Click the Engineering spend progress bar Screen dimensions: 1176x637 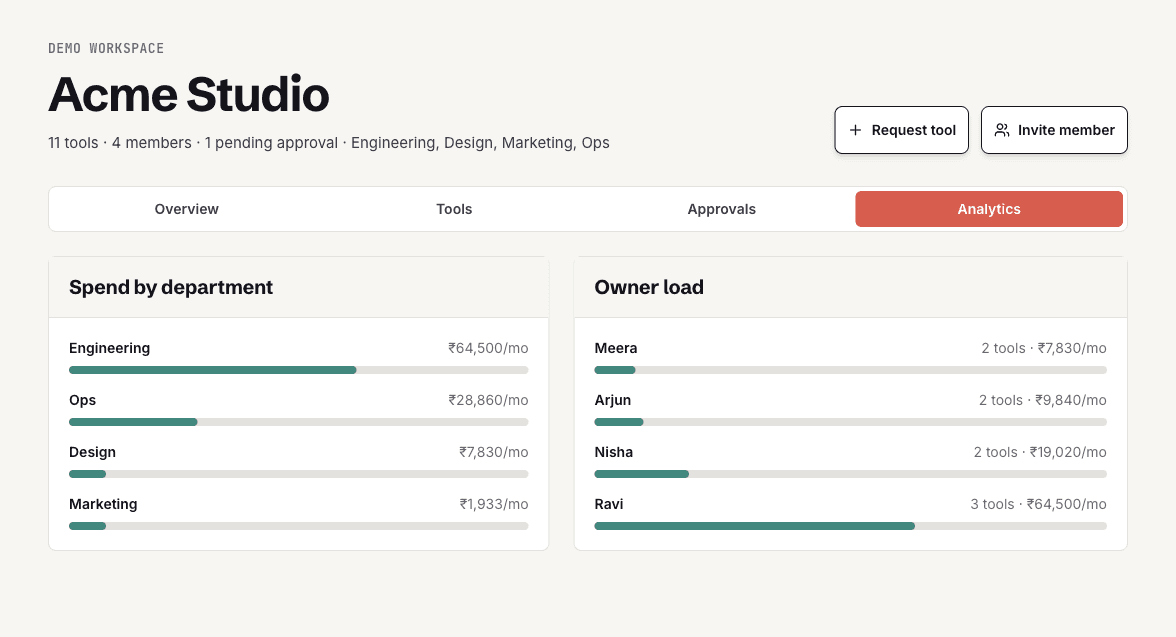point(298,370)
